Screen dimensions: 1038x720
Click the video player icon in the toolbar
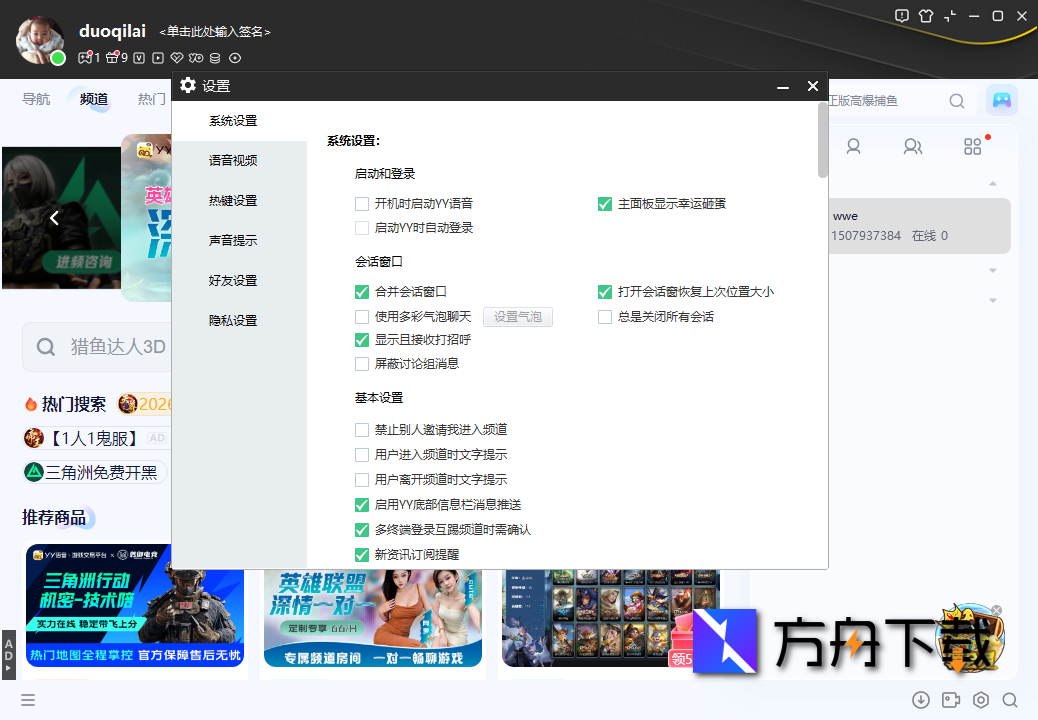tap(158, 58)
